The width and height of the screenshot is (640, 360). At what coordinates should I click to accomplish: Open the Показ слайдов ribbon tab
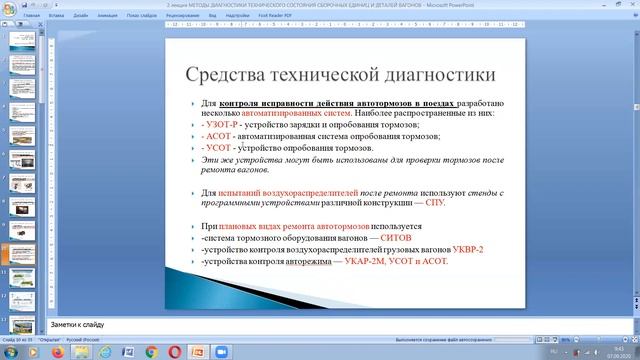[141, 16]
